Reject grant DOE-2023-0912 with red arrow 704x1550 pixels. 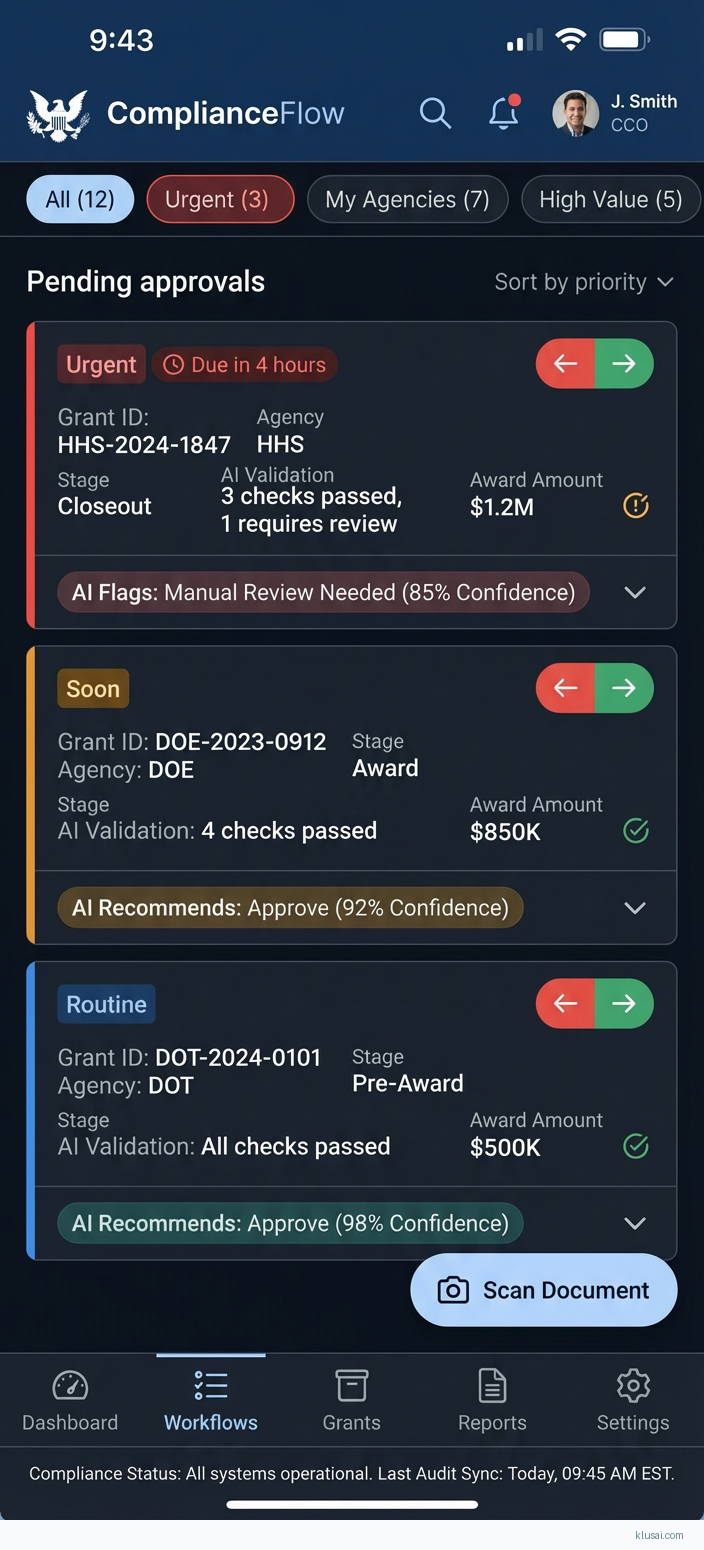coord(565,688)
